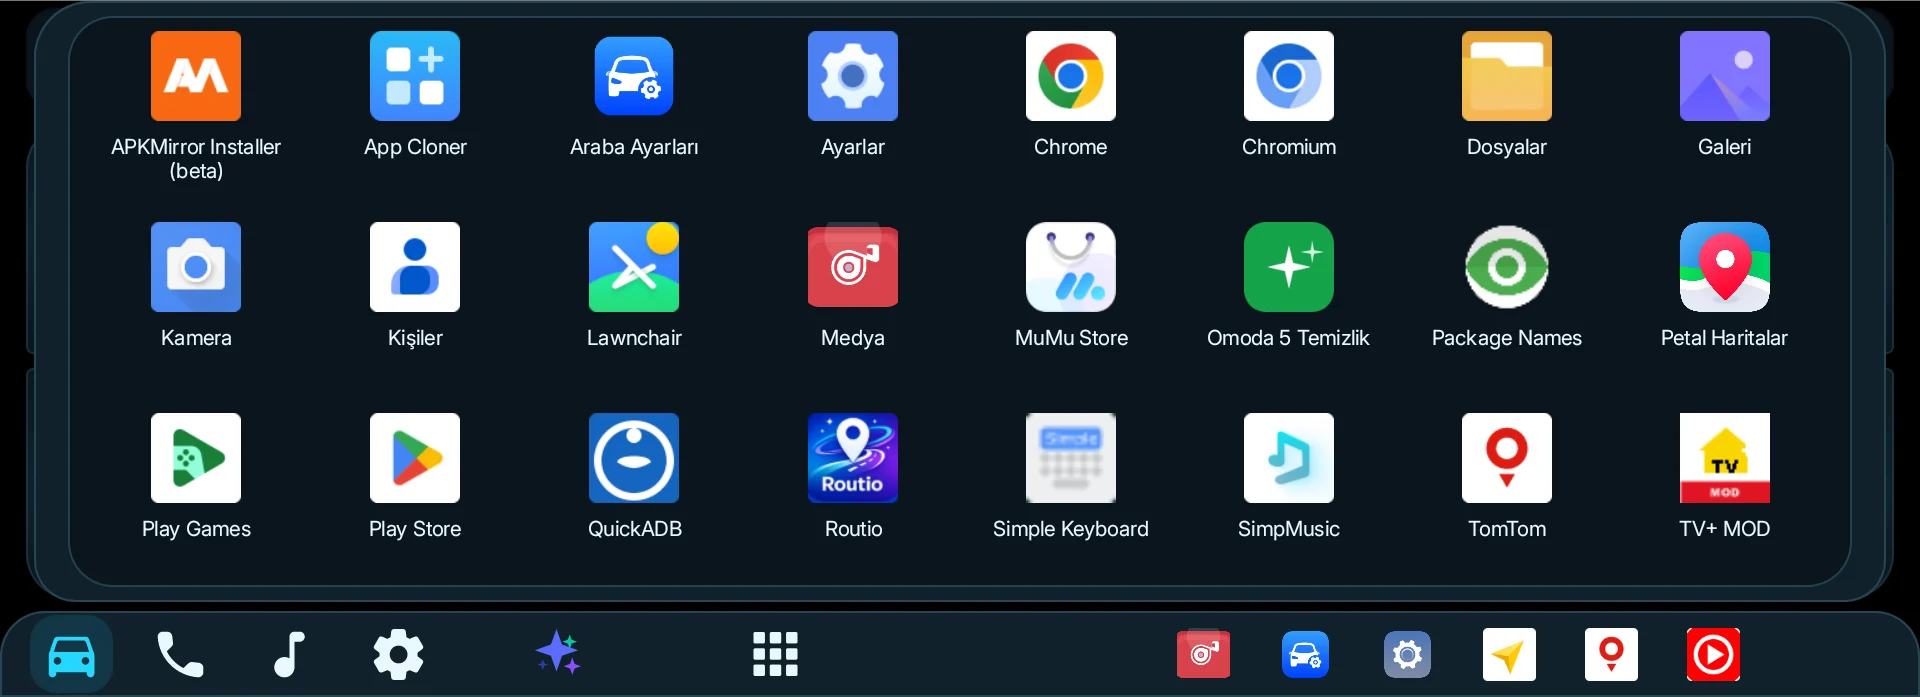Open TomTom app in app grid
The width and height of the screenshot is (1920, 697).
point(1507,458)
